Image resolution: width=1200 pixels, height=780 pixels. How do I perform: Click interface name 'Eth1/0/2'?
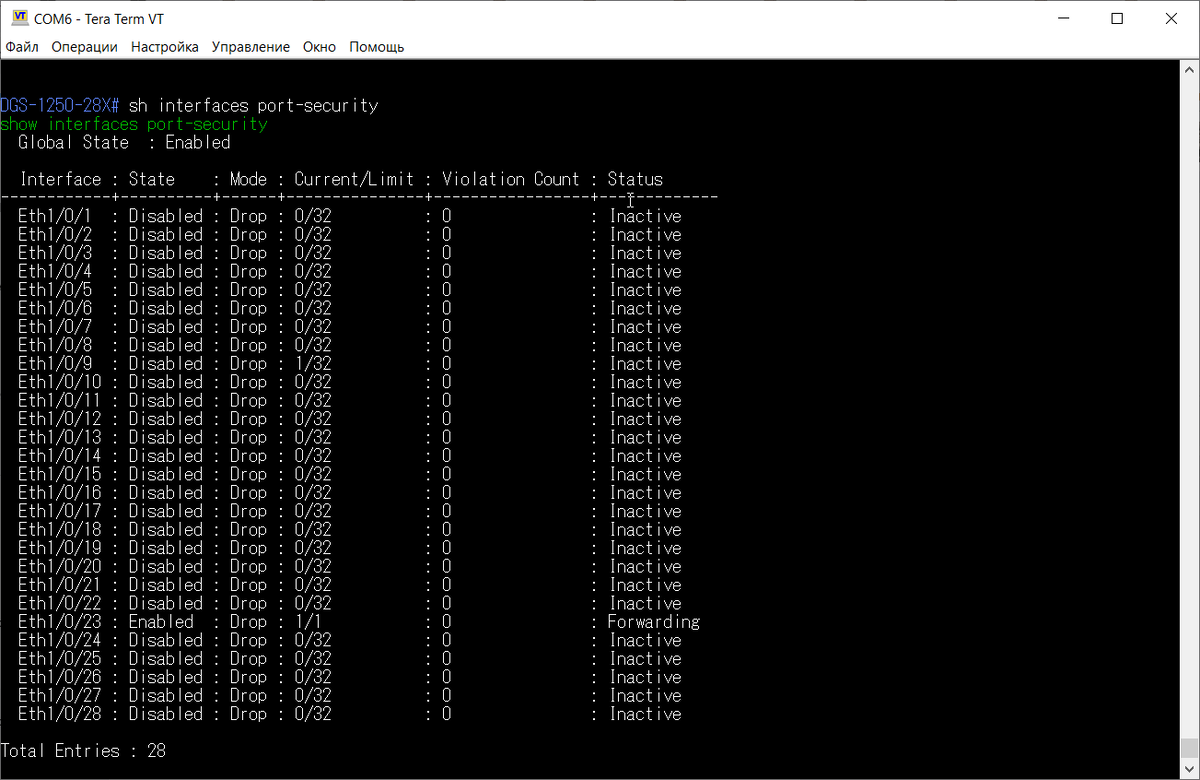pyautogui.click(x=55, y=235)
